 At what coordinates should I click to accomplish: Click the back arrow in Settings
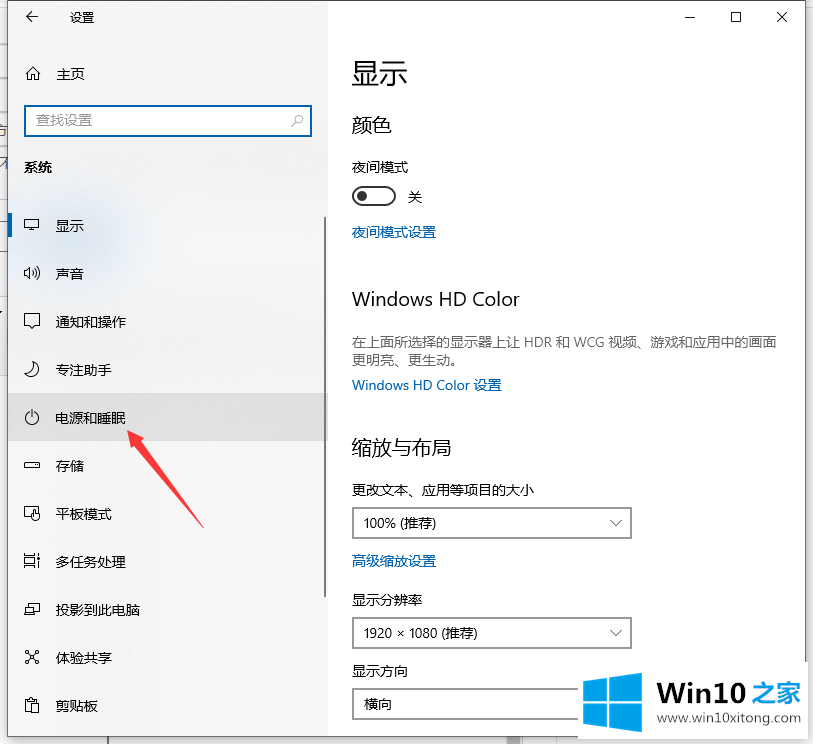pyautogui.click(x=32, y=17)
